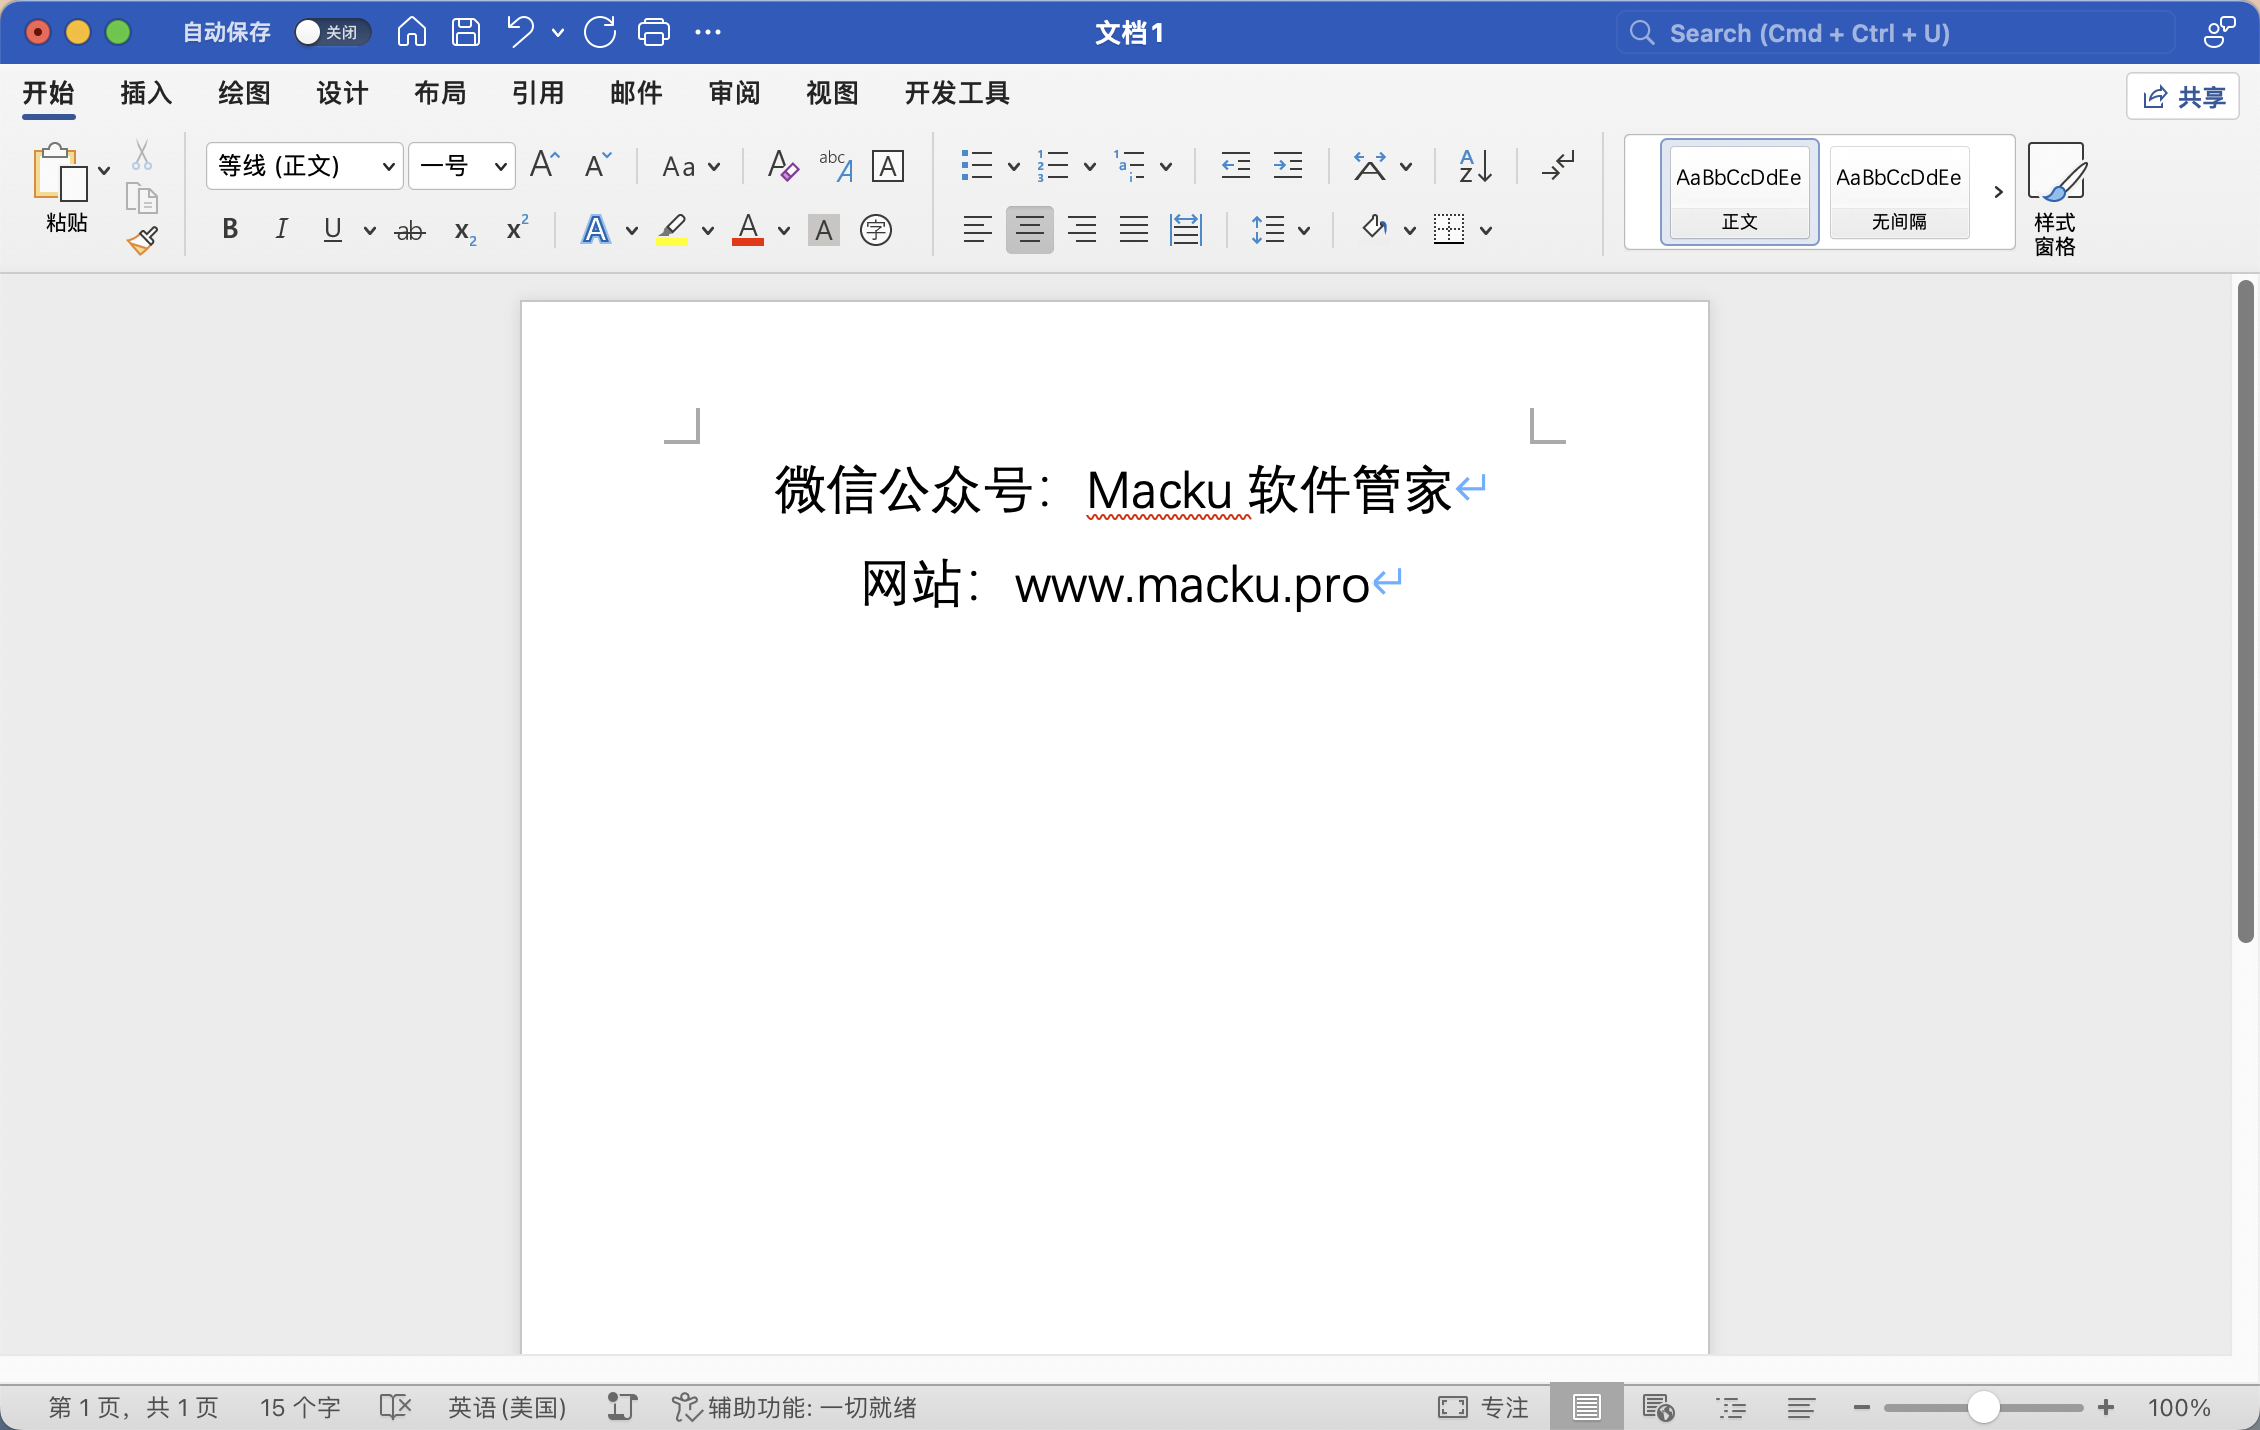Save the document with floppy icon

pos(466,33)
